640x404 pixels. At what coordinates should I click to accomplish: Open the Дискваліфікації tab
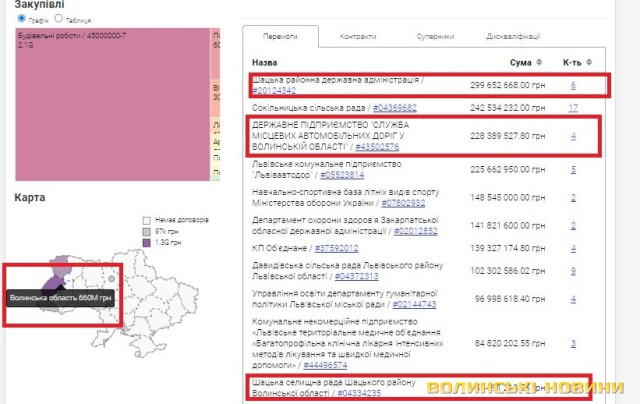point(514,36)
